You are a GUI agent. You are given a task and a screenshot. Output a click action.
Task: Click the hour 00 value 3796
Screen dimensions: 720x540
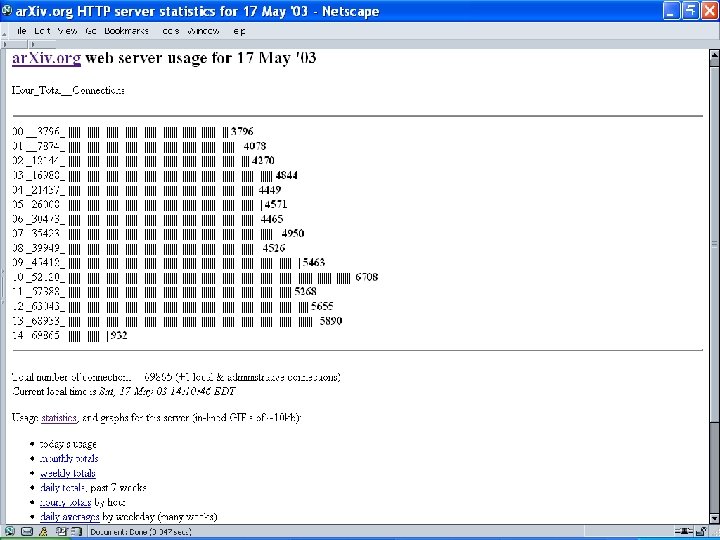click(242, 132)
